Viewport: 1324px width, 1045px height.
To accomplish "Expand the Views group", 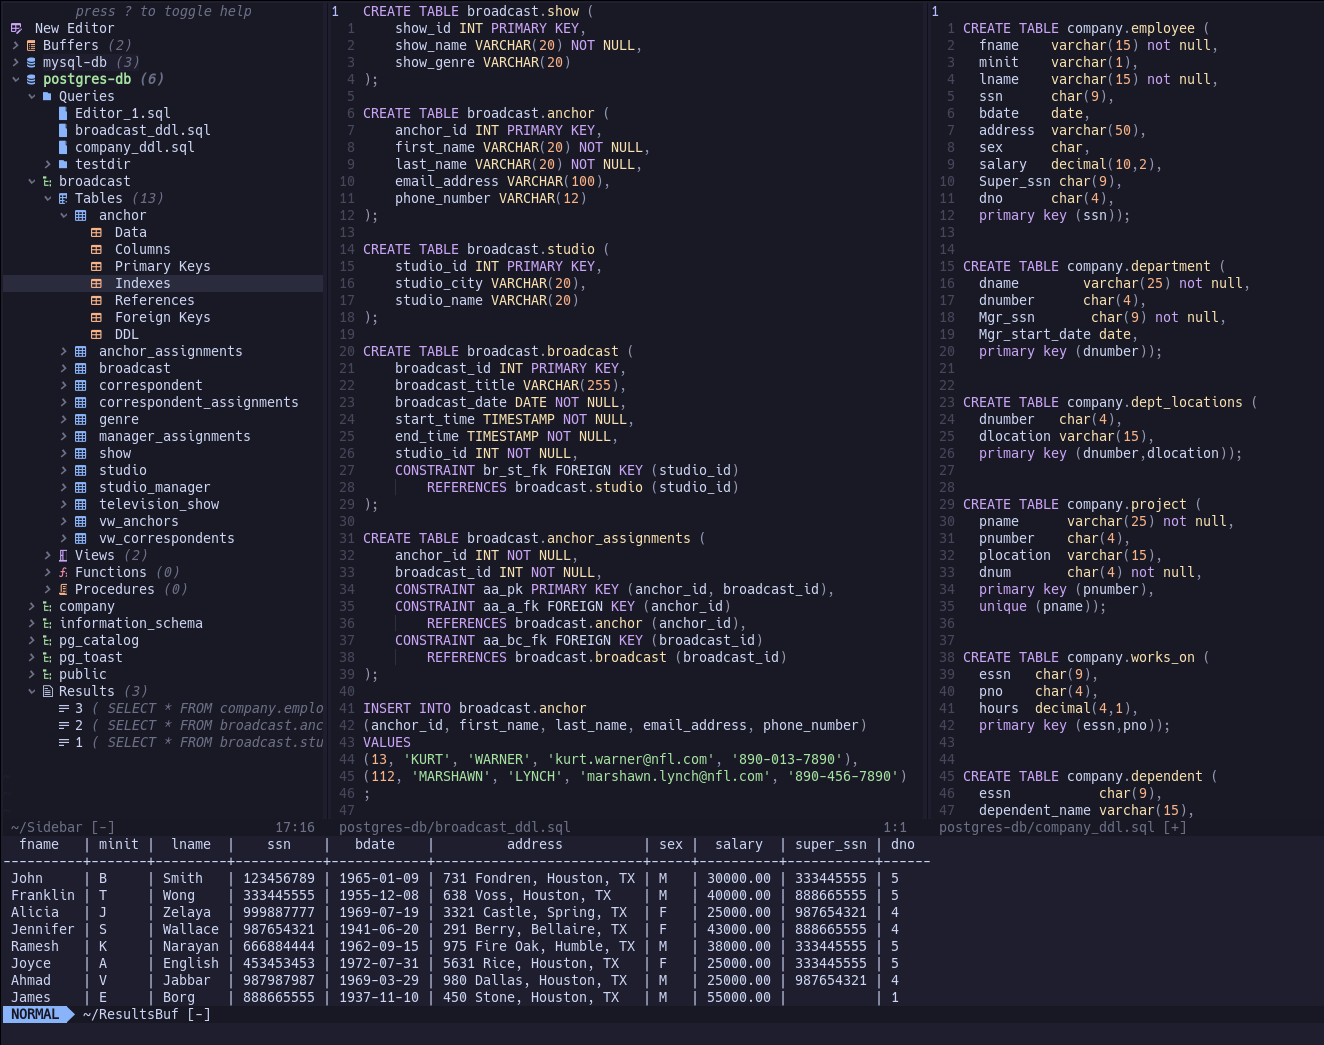I will coord(47,555).
